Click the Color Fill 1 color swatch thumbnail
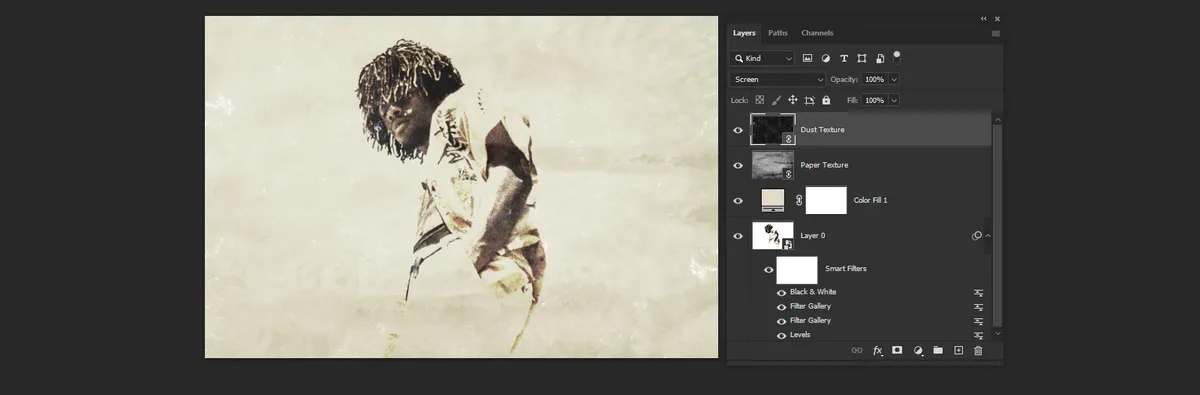This screenshot has height=395, width=1200. (x=774, y=200)
